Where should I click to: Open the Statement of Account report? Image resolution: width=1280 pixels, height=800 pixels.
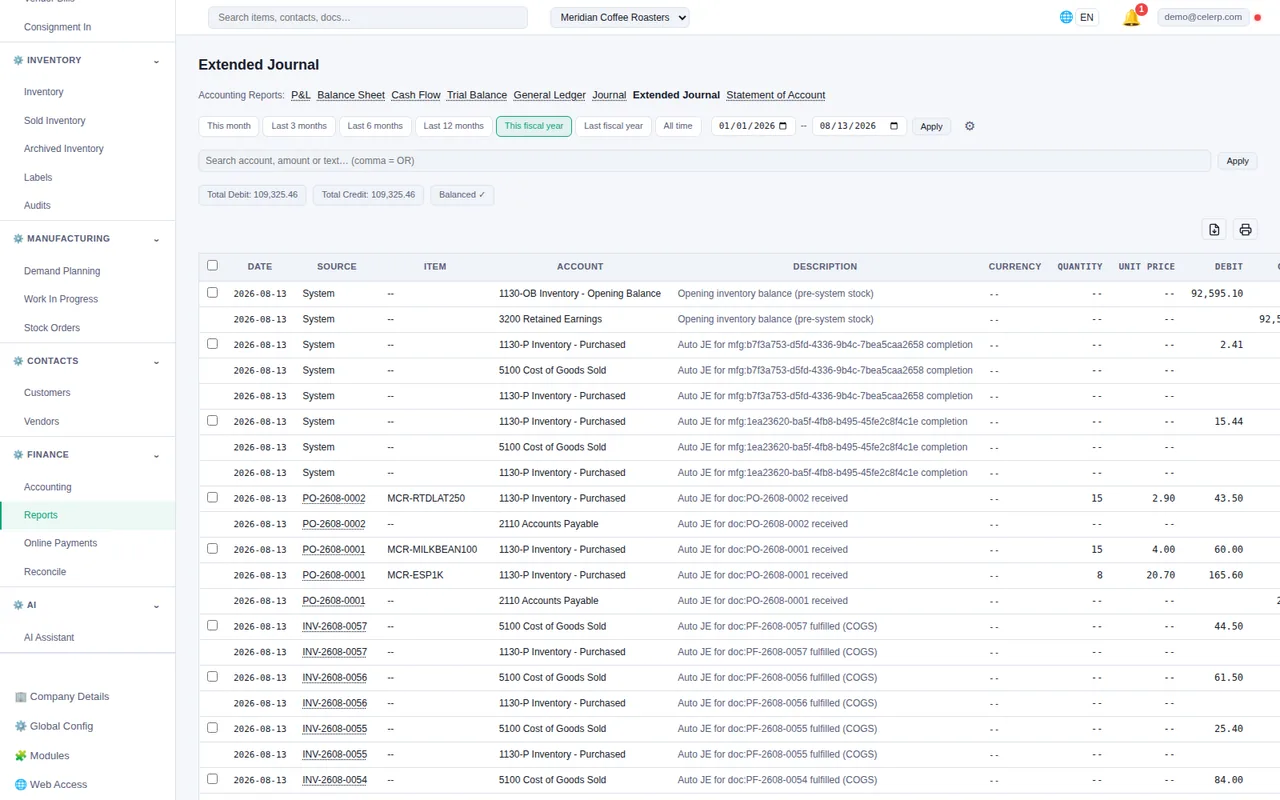(776, 95)
